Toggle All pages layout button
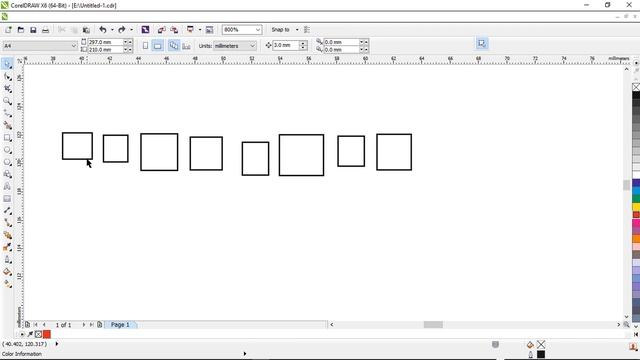Image resolution: width=640 pixels, height=360 pixels. [x=173, y=46]
